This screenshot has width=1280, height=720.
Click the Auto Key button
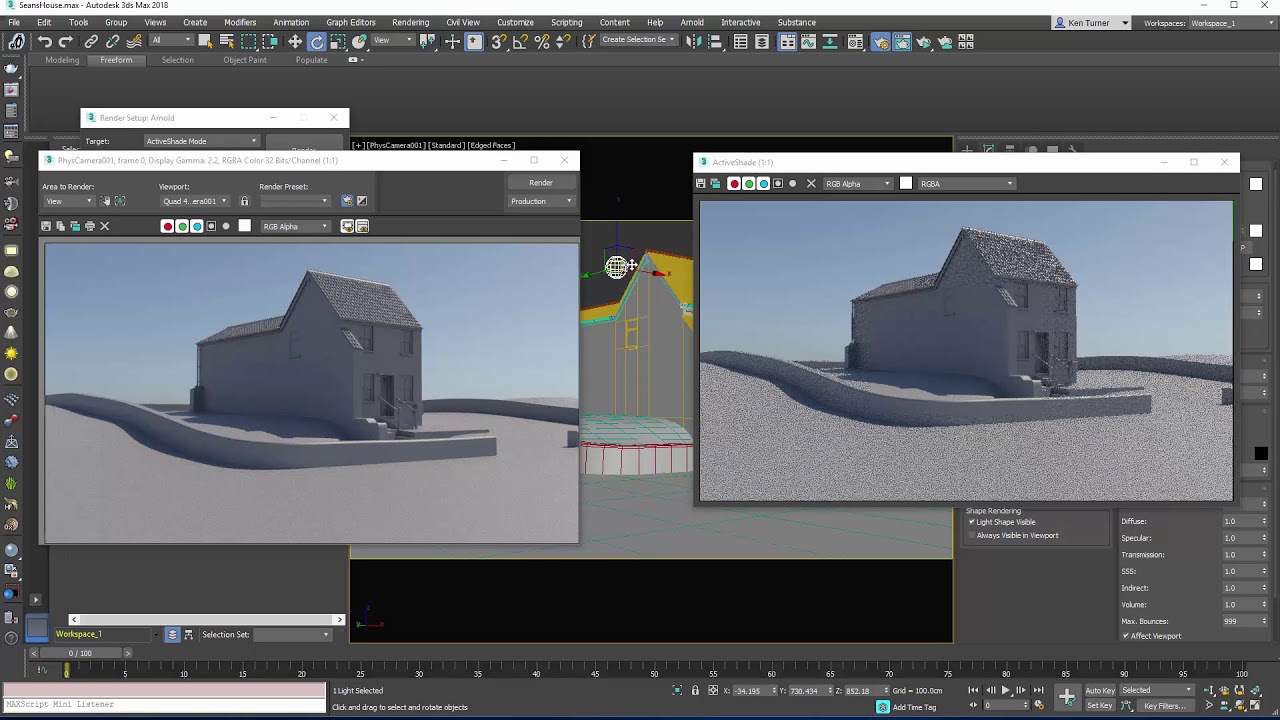[1100, 690]
